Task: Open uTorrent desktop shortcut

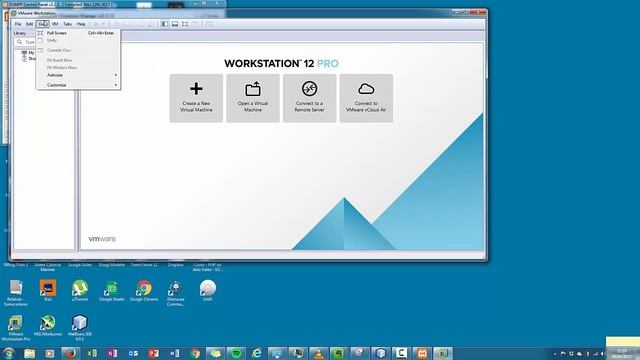Action: tap(80, 291)
